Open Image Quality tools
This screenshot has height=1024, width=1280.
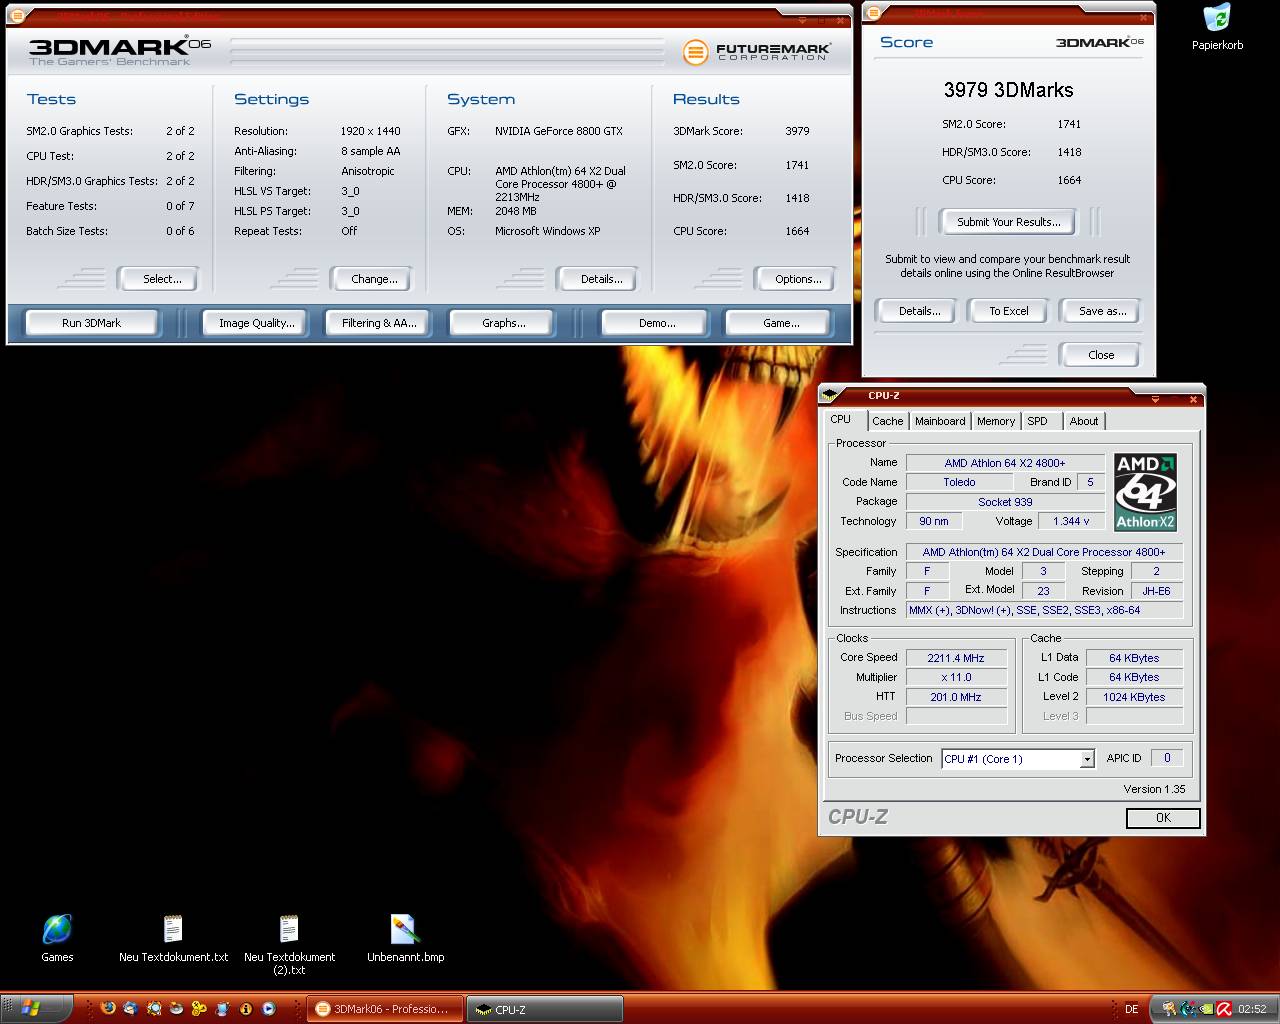coord(257,323)
